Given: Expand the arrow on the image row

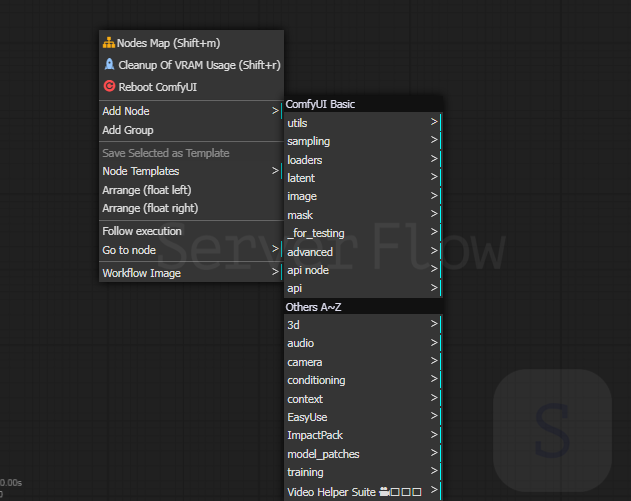Looking at the screenshot, I should pos(434,195).
